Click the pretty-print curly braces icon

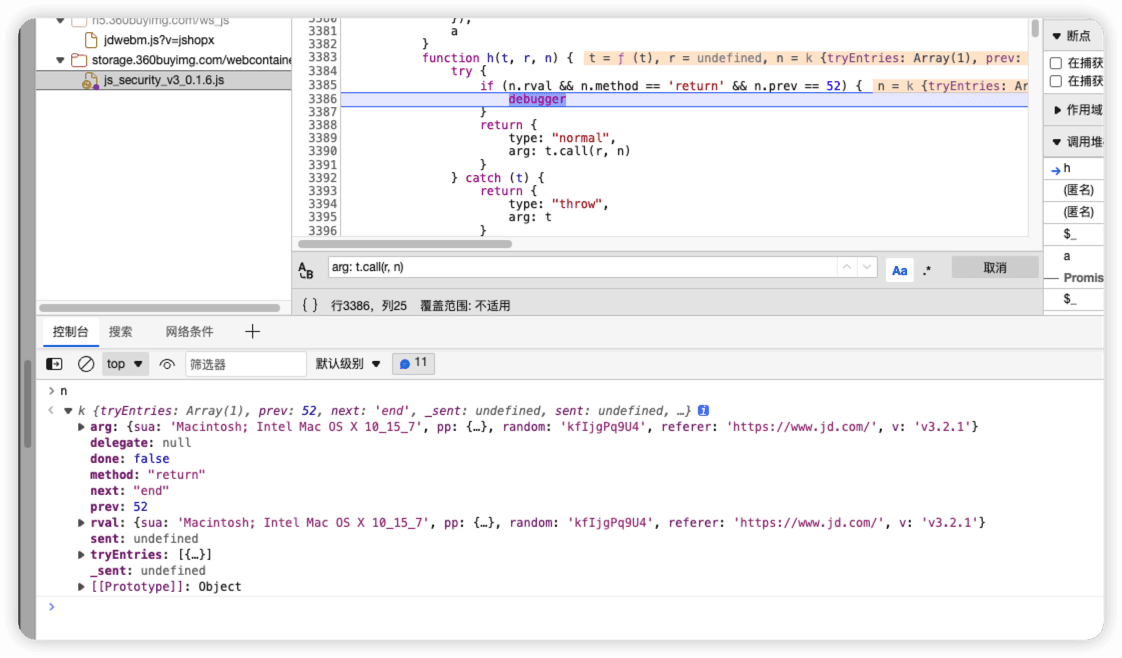click(x=310, y=305)
